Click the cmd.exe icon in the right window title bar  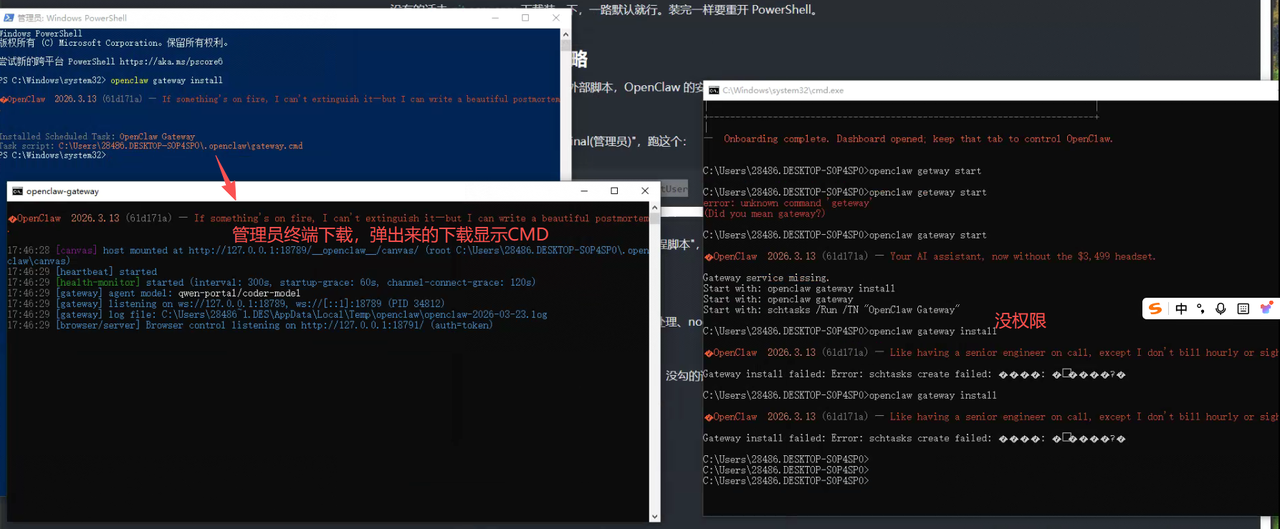pyautogui.click(x=713, y=90)
